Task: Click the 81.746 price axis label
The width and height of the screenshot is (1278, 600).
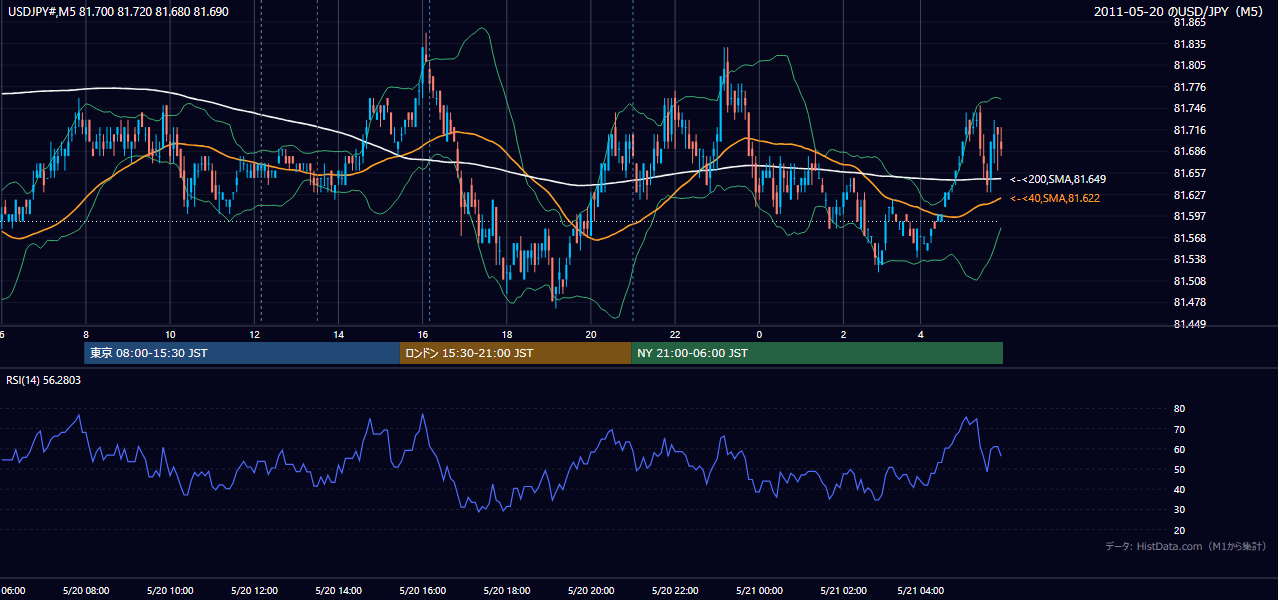Action: [x=1188, y=108]
